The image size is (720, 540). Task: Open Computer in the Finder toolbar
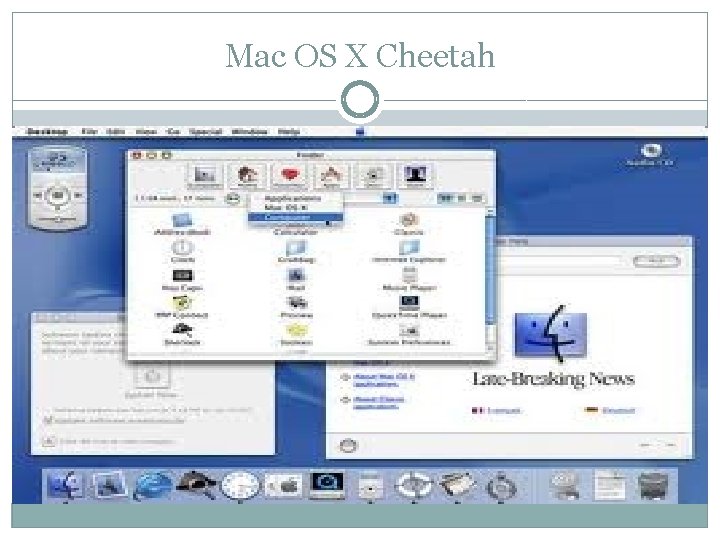coord(205,175)
